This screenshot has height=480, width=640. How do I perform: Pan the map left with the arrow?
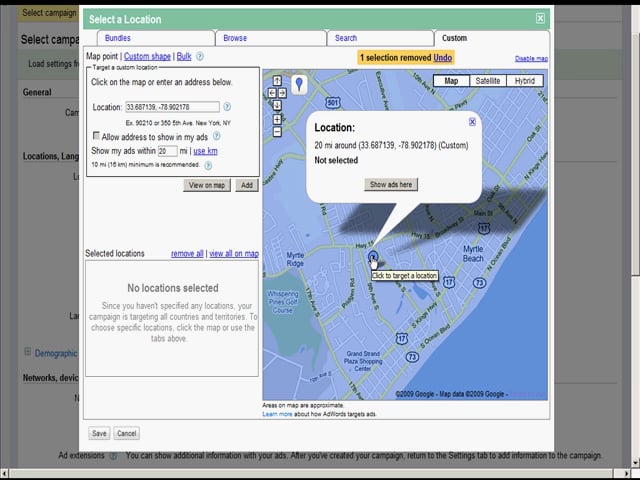[270, 93]
